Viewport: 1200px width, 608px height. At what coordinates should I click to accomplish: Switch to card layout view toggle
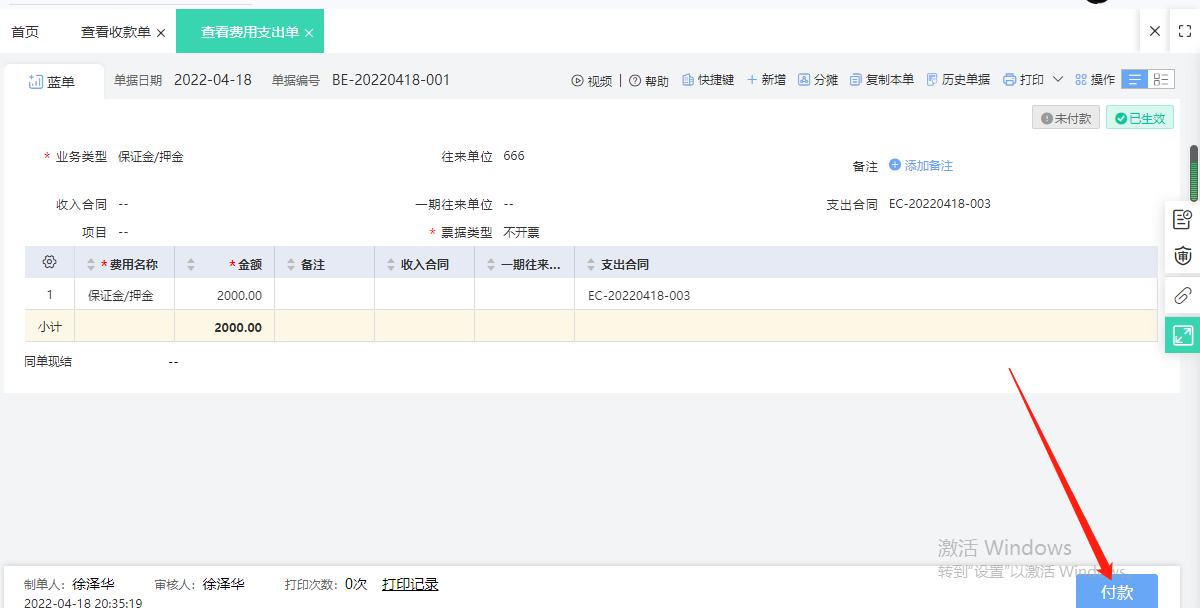point(1161,80)
